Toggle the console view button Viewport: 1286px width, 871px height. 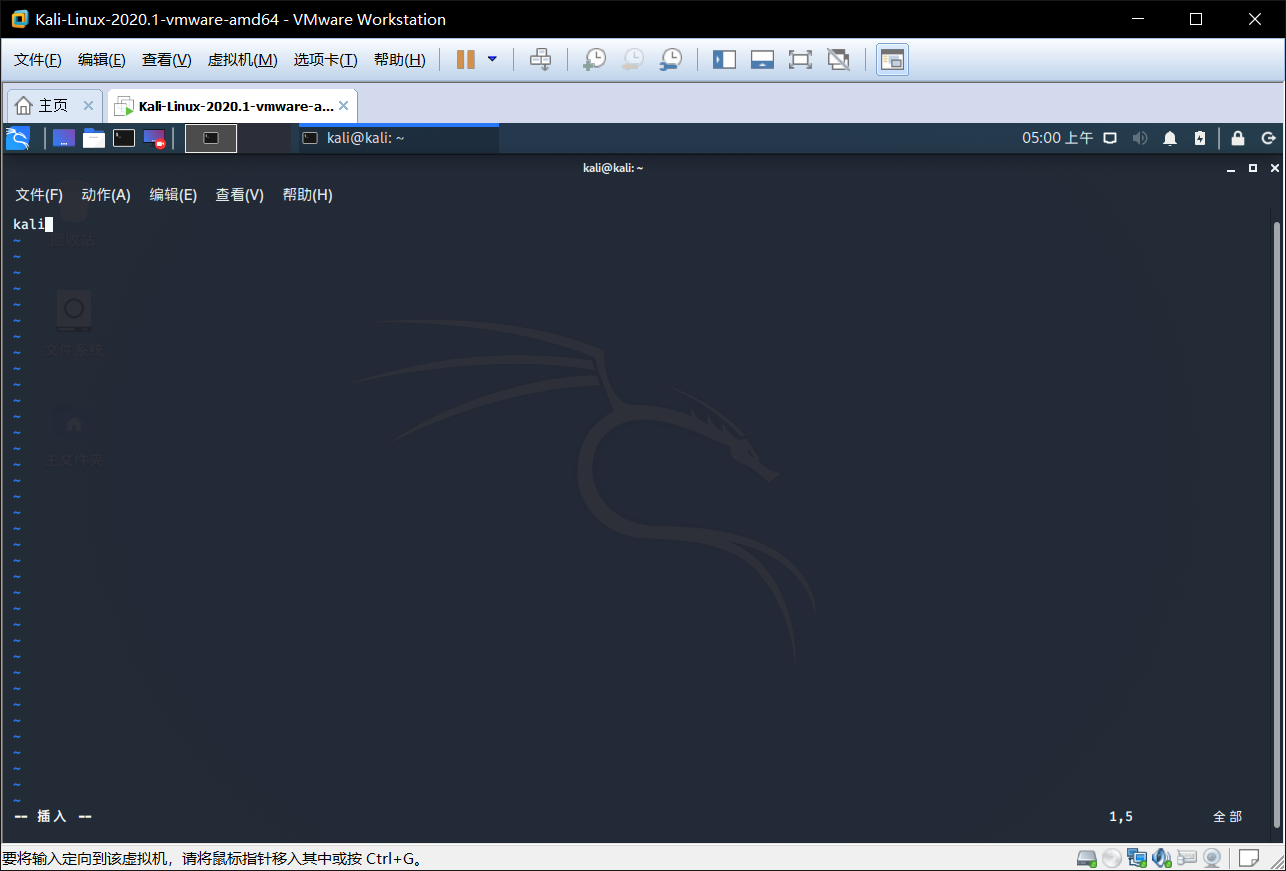point(892,60)
